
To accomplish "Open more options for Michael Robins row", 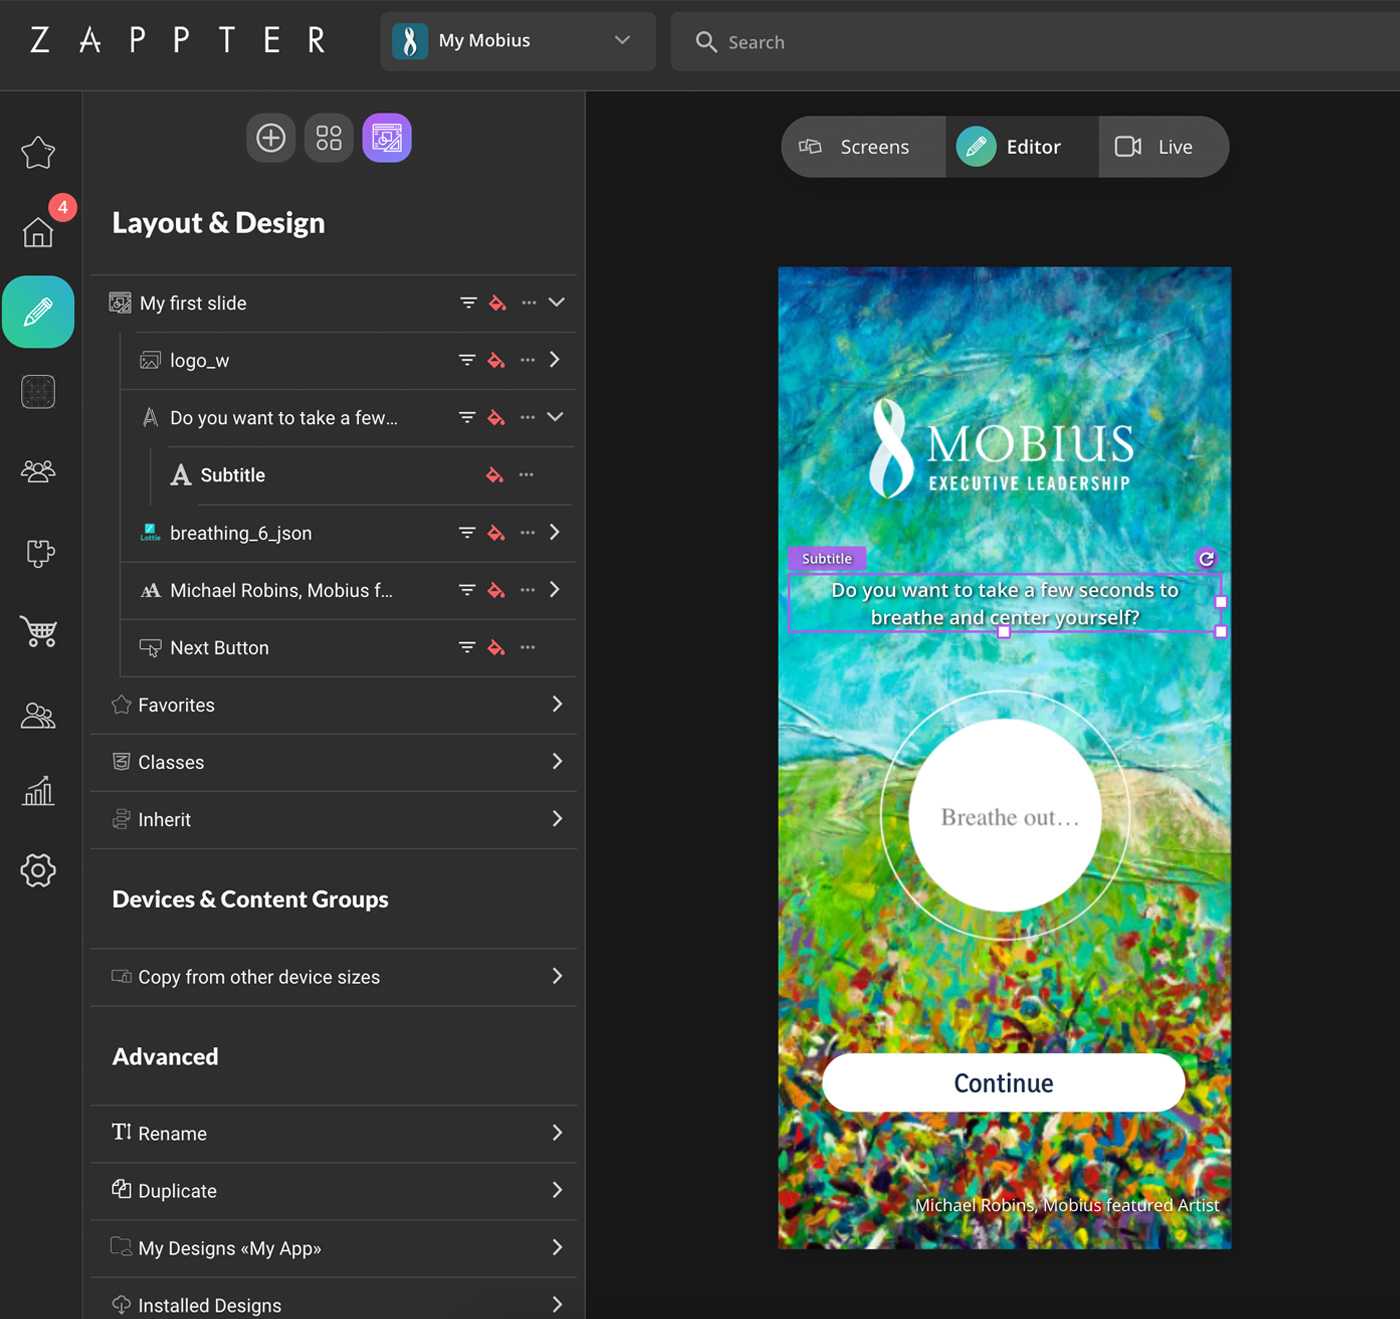I will click(x=528, y=590).
